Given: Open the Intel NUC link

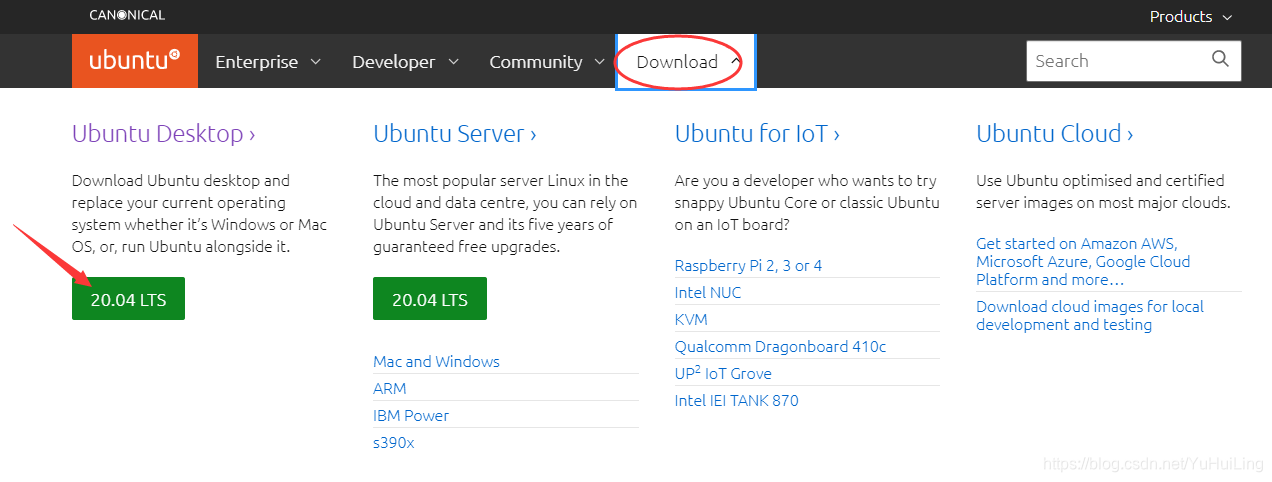Looking at the screenshot, I should [x=708, y=292].
